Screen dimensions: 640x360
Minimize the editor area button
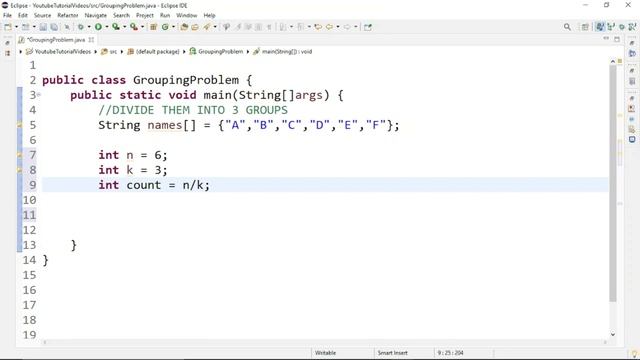[606, 39]
